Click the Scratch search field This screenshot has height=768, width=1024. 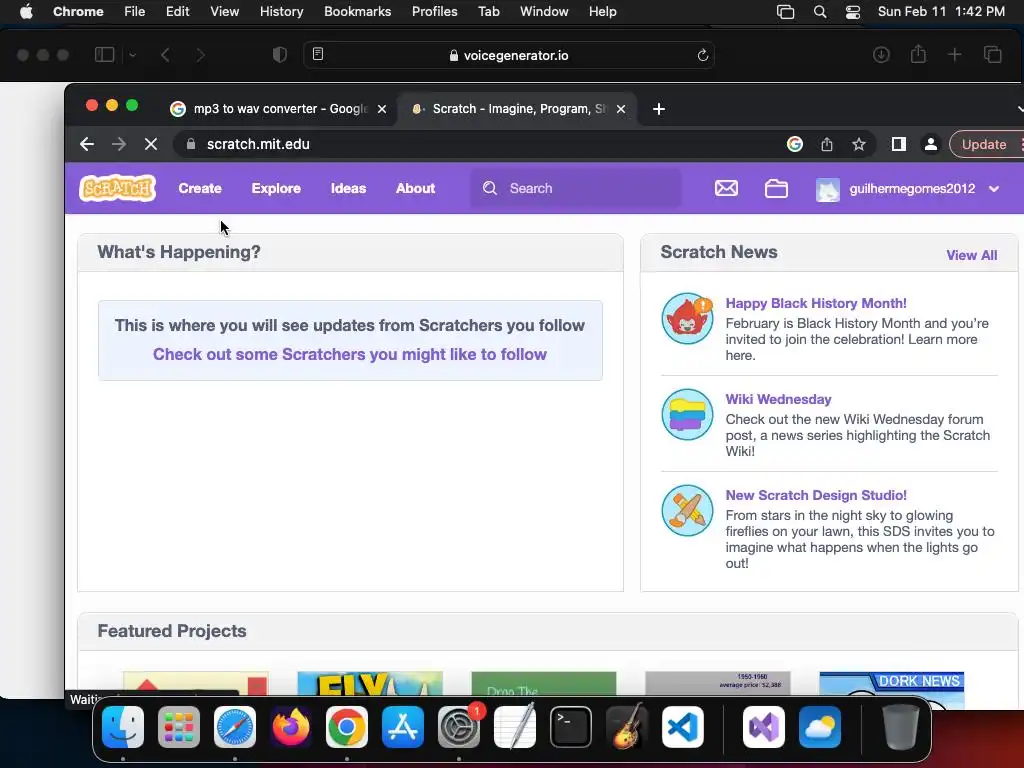click(575, 188)
